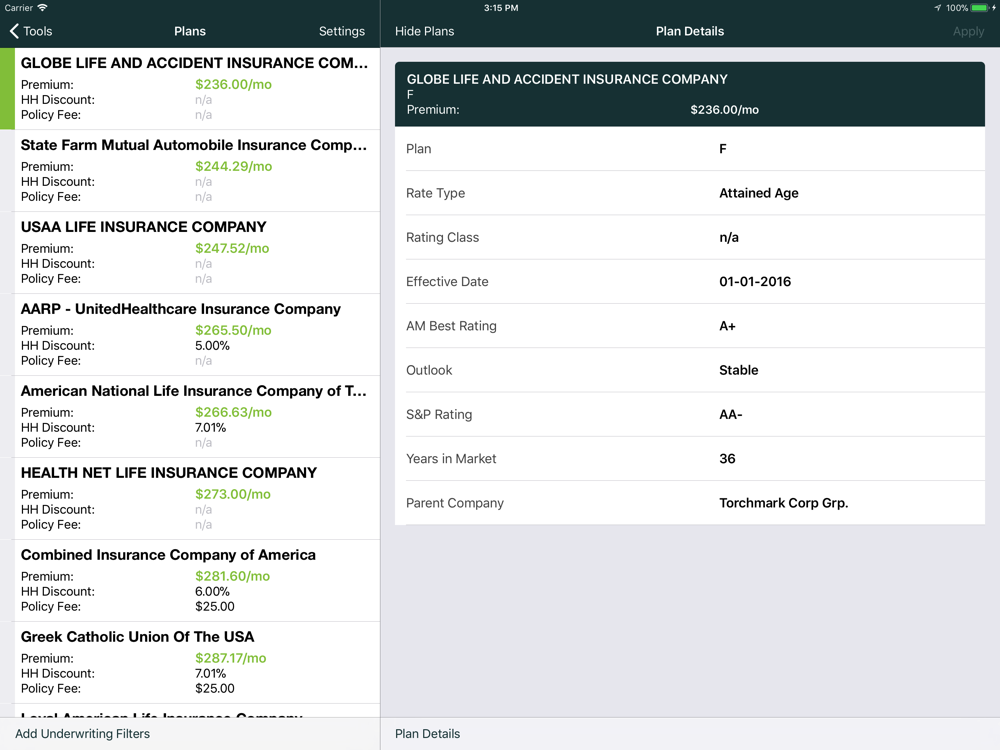Choose USAA Life Insurance Company plan
The width and height of the screenshot is (1000, 750).
(x=195, y=252)
